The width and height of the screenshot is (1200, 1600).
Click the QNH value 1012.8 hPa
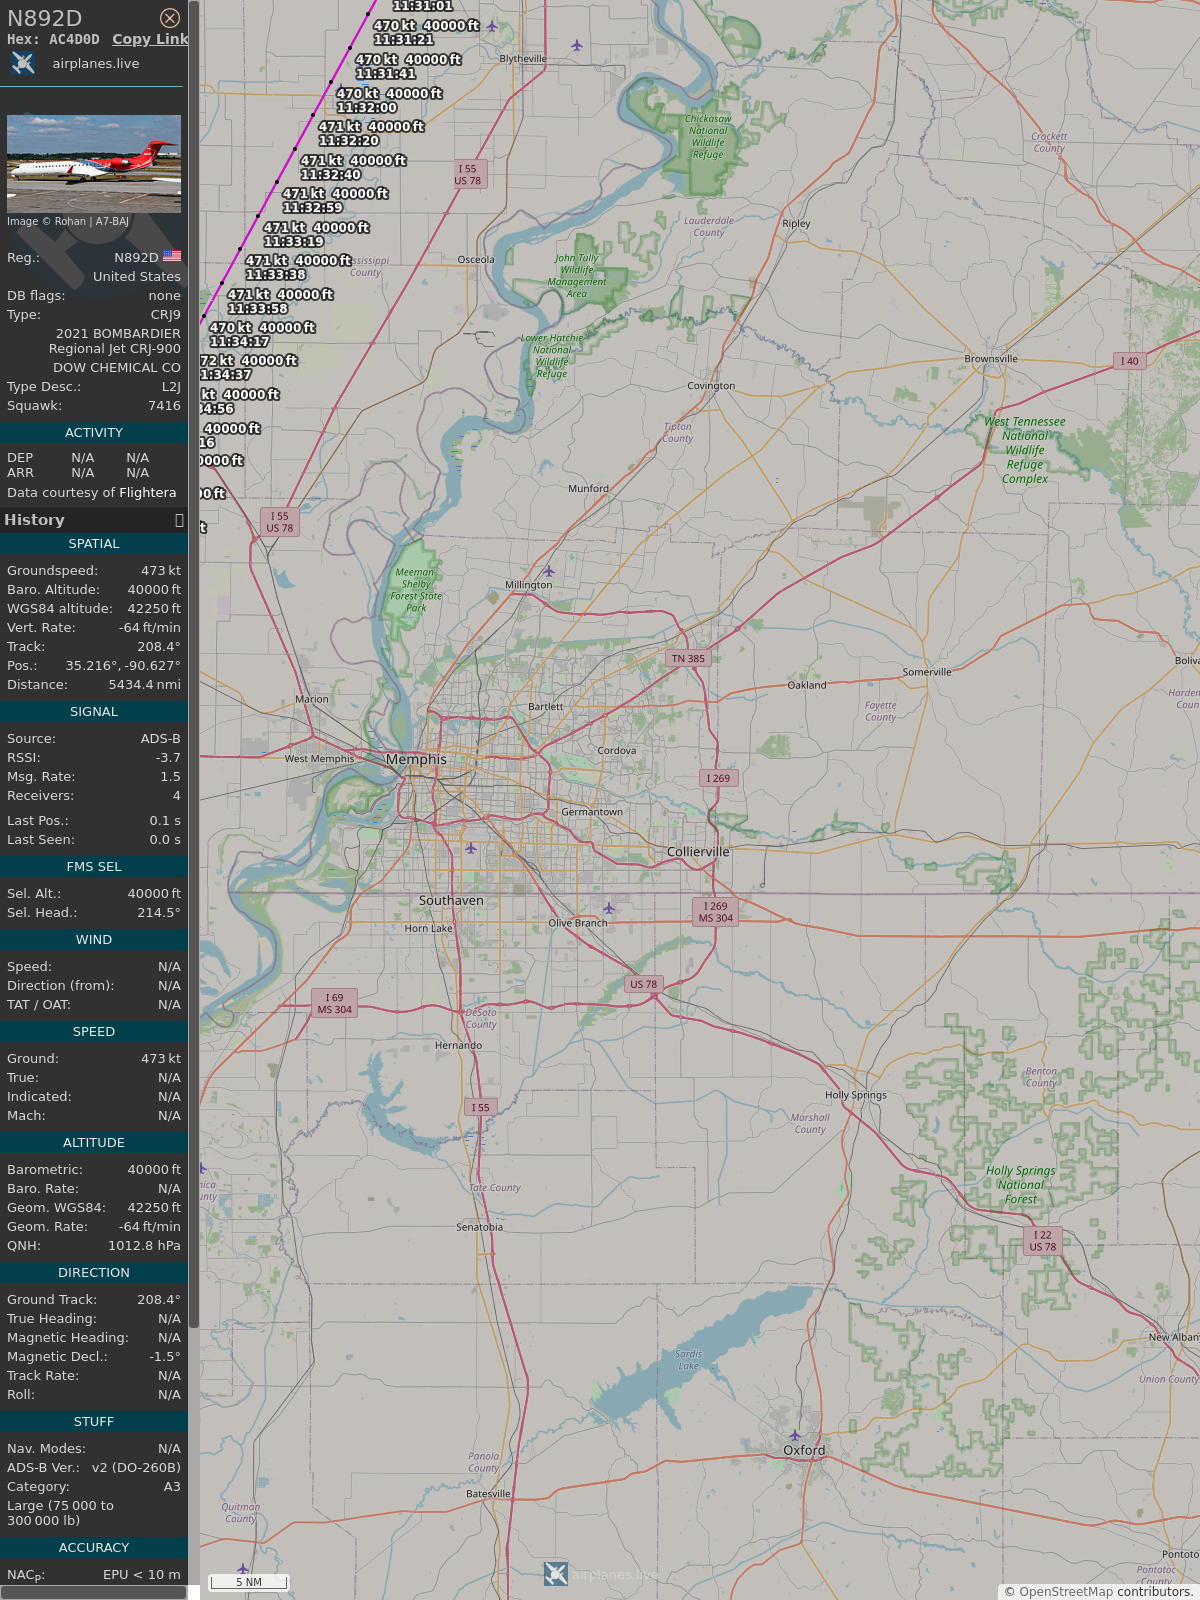145,1245
